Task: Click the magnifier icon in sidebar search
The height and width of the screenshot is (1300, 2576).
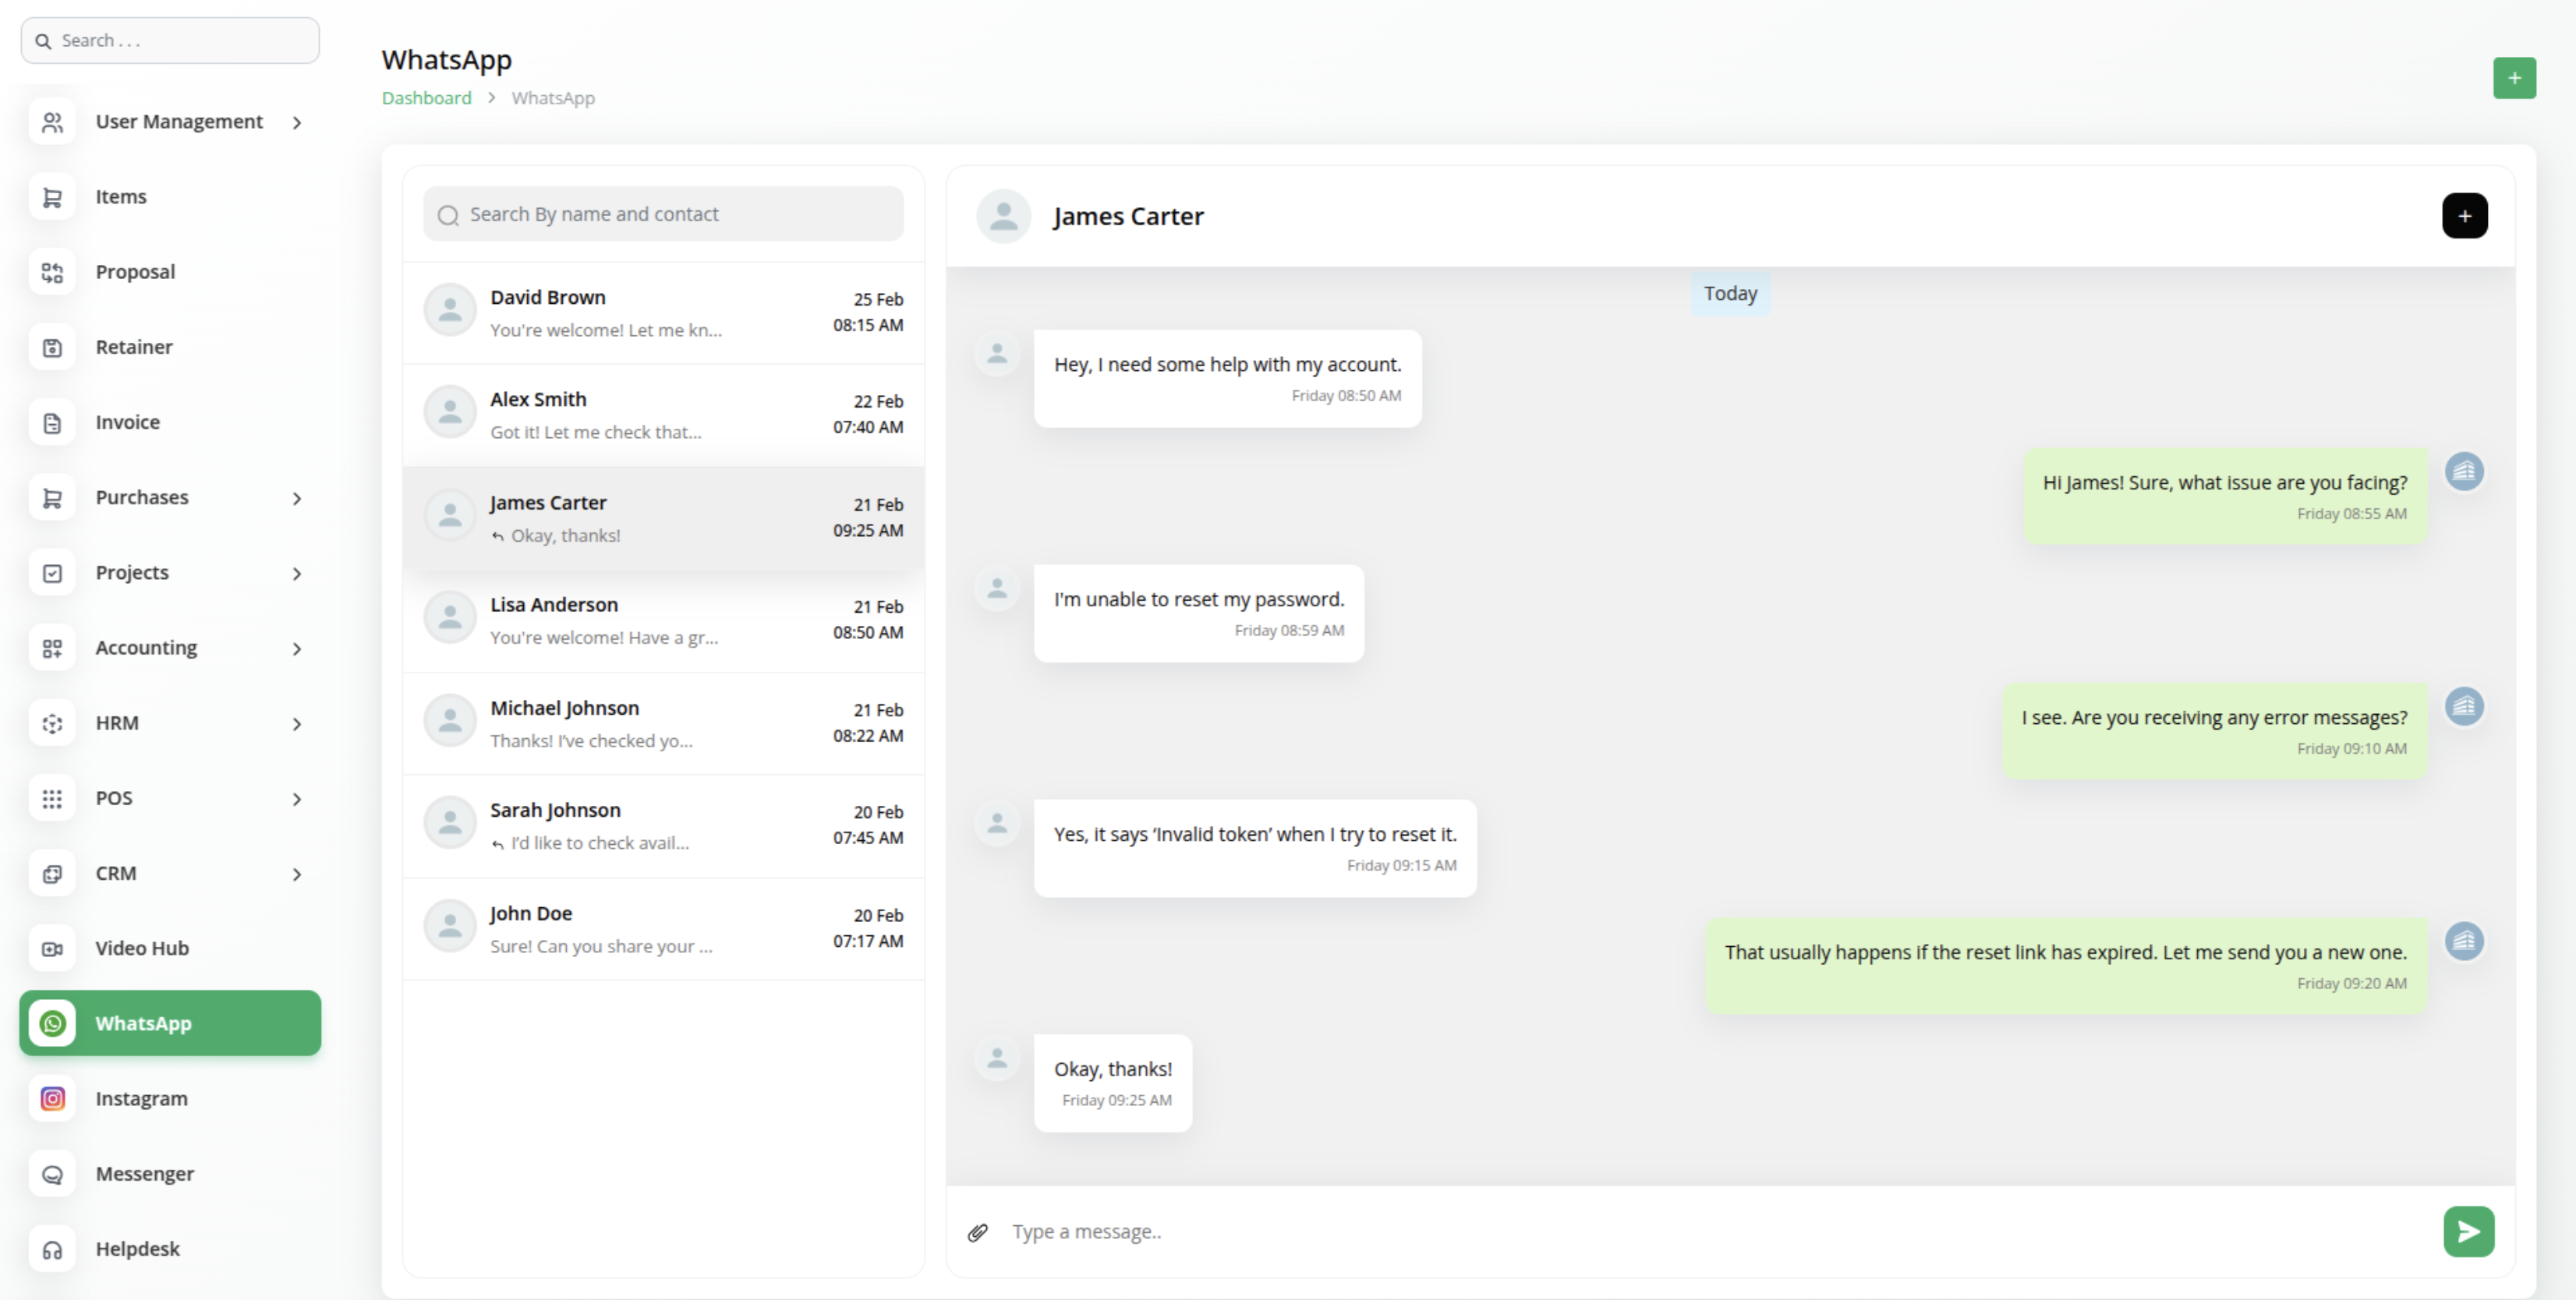Action: coord(43,41)
